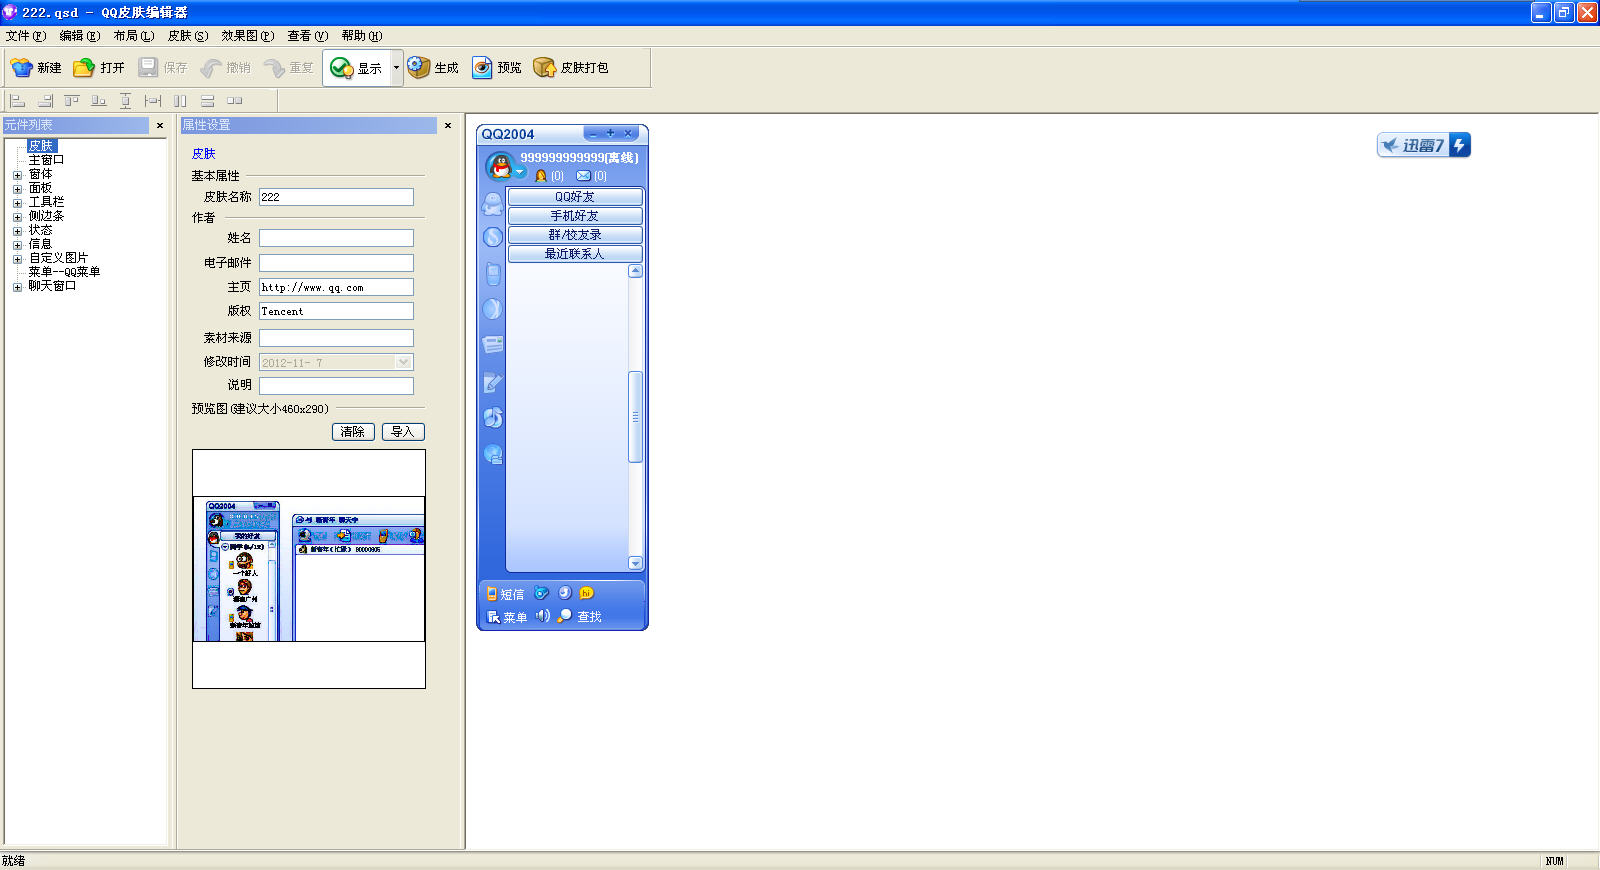Open the 帮助(H) menu
This screenshot has width=1600, height=870.
(x=362, y=36)
